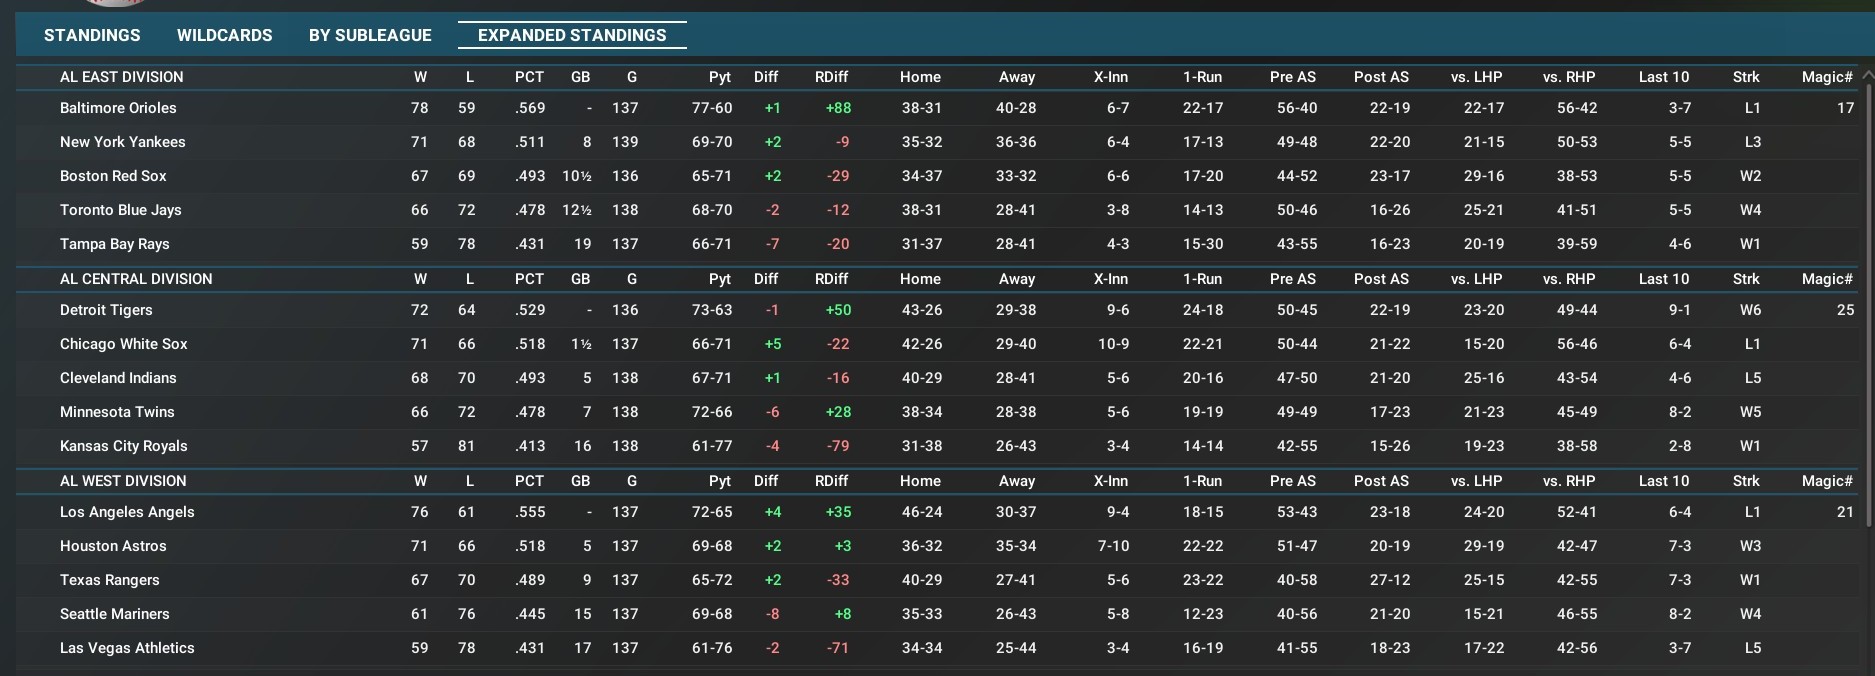Sort AL Central by 1-Run column header
This screenshot has height=676, width=1875.
[x=1202, y=279]
